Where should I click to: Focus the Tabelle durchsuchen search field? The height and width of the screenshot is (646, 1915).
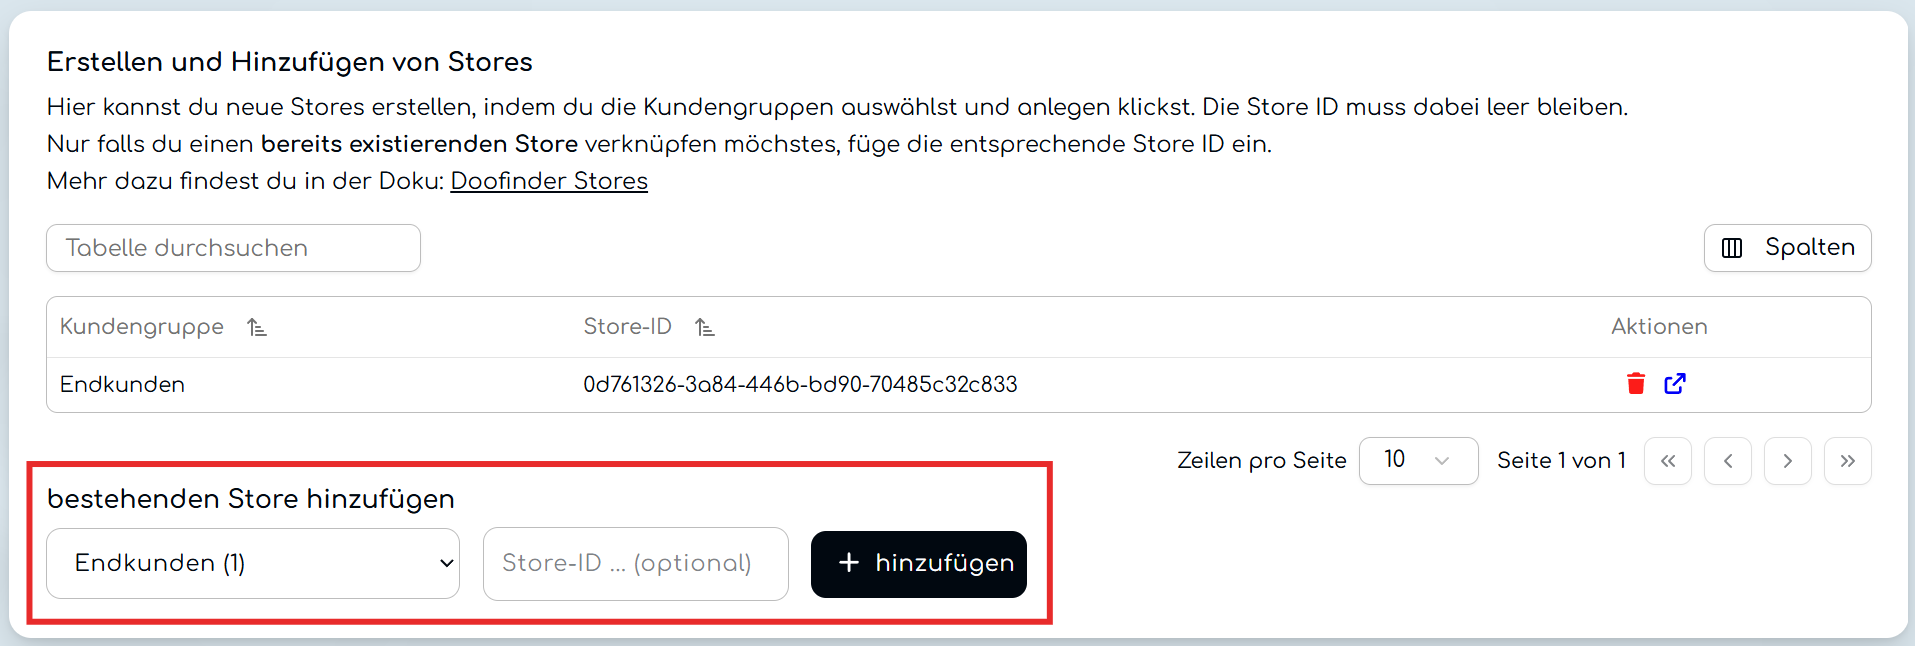click(233, 248)
